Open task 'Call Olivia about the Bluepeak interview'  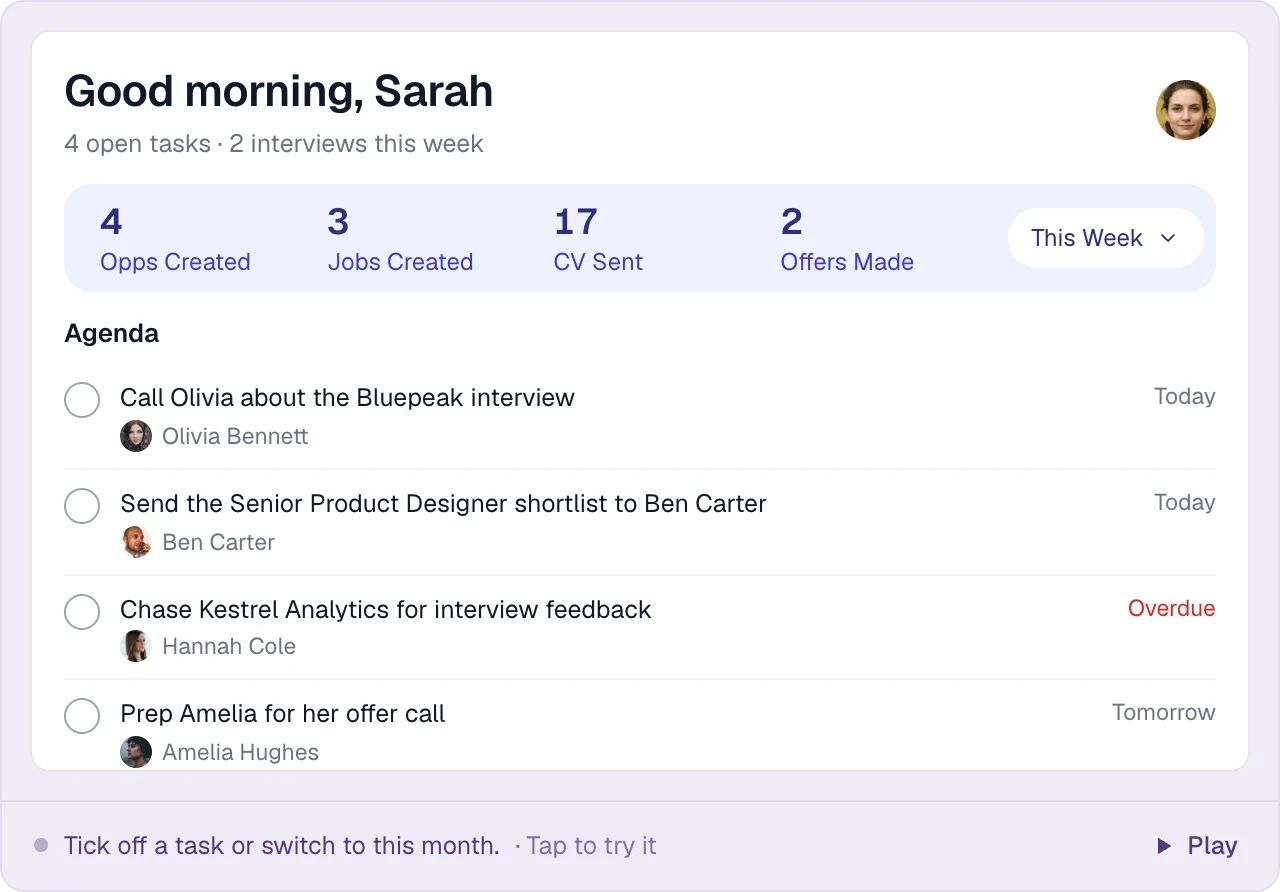(347, 397)
